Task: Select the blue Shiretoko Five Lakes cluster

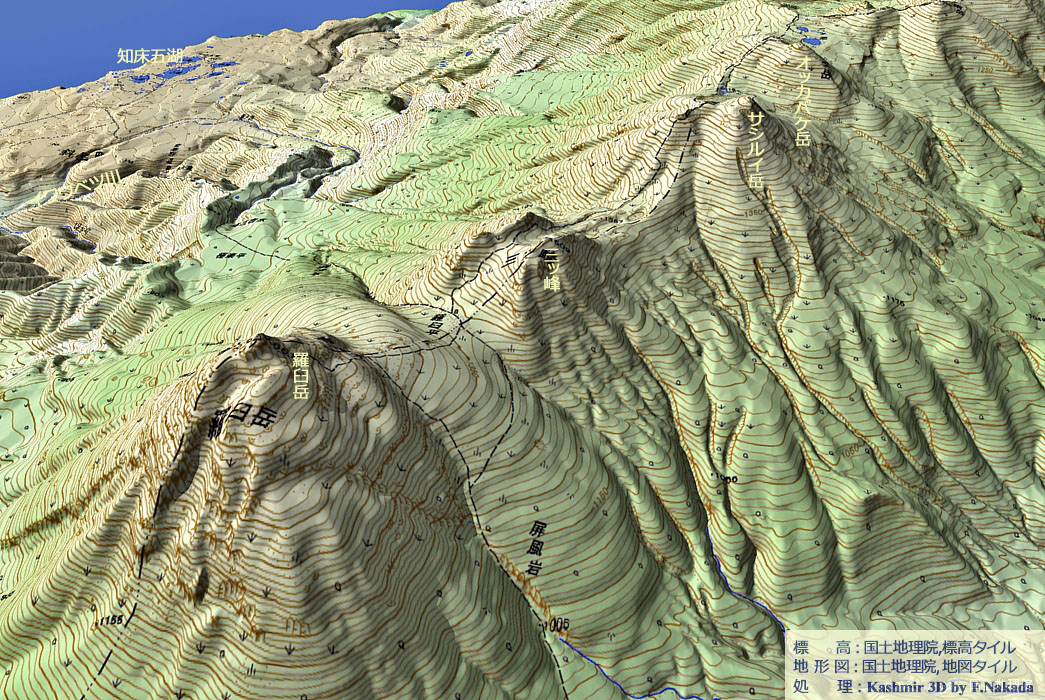Action: 185,74
